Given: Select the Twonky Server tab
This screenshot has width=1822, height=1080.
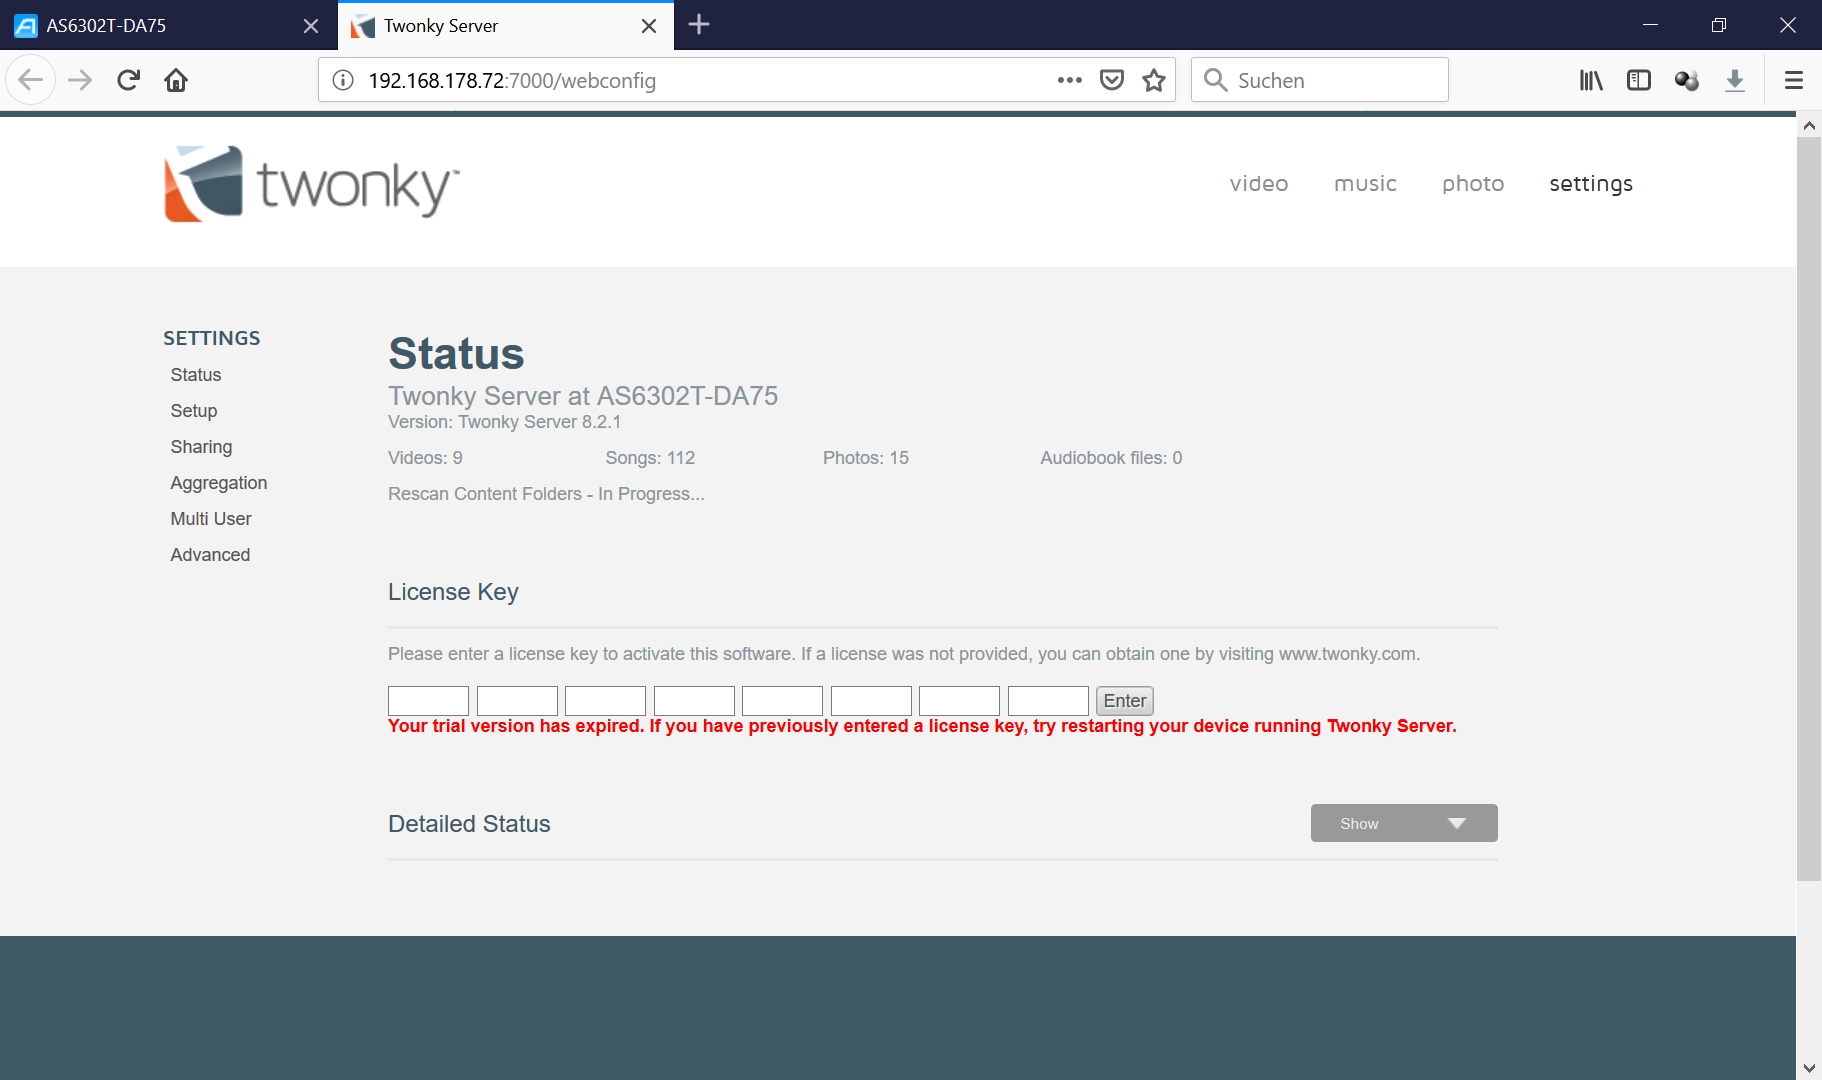Looking at the screenshot, I should 505,26.
